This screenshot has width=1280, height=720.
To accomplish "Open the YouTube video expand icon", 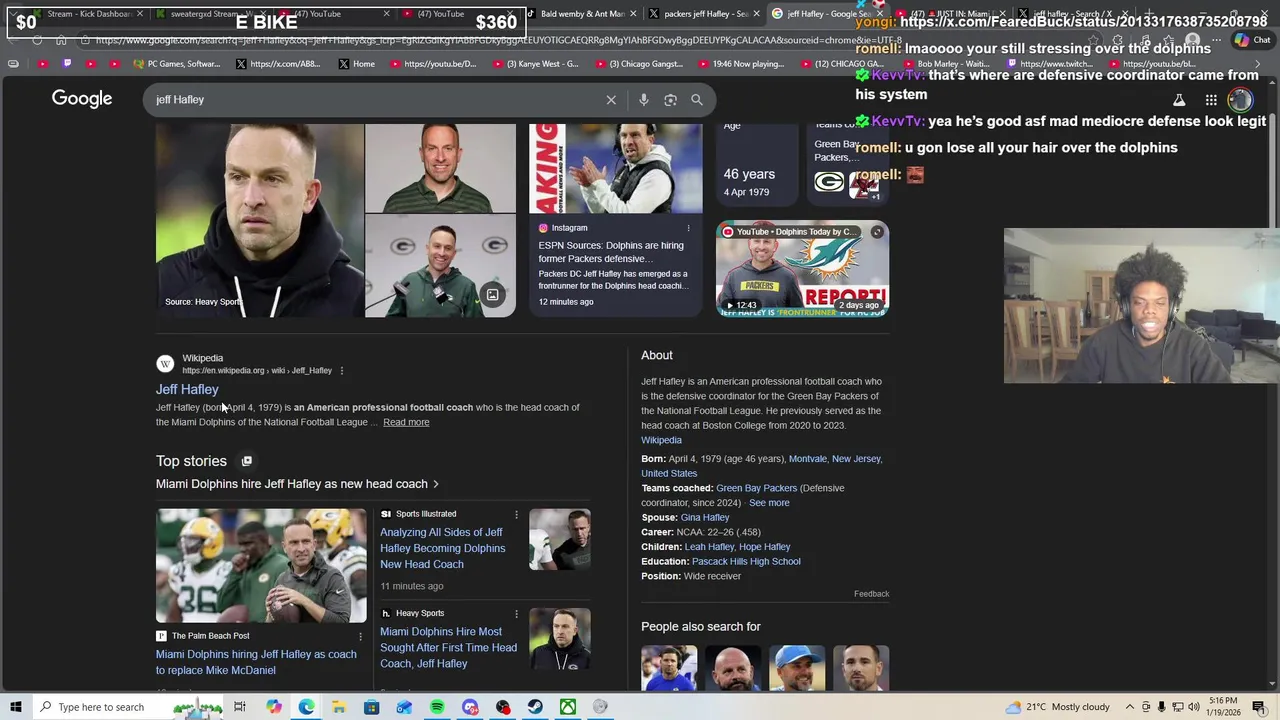I will tap(877, 232).
